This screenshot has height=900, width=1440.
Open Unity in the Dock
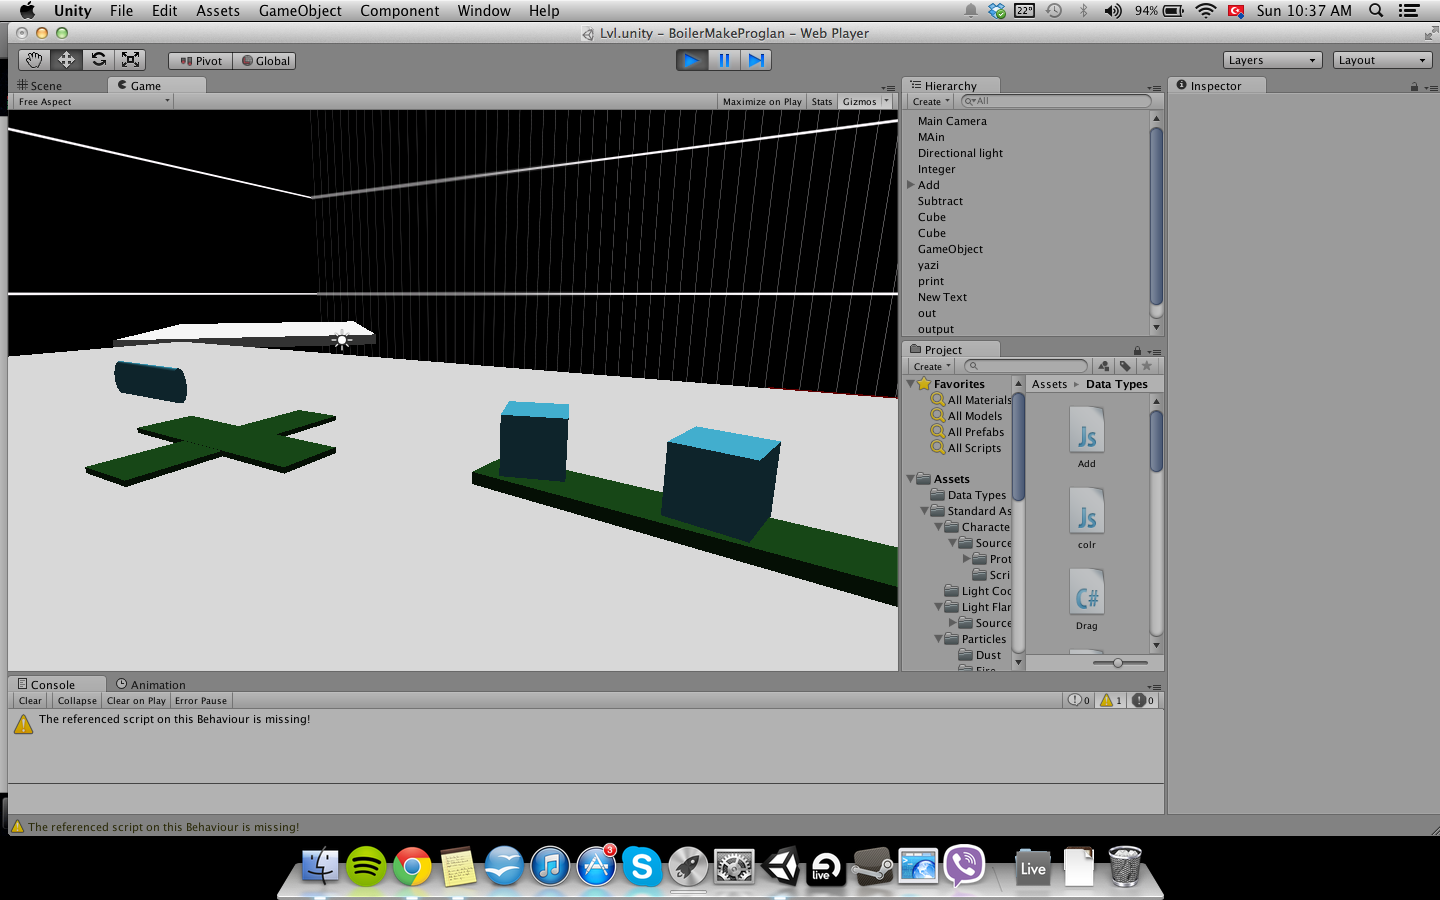point(781,866)
